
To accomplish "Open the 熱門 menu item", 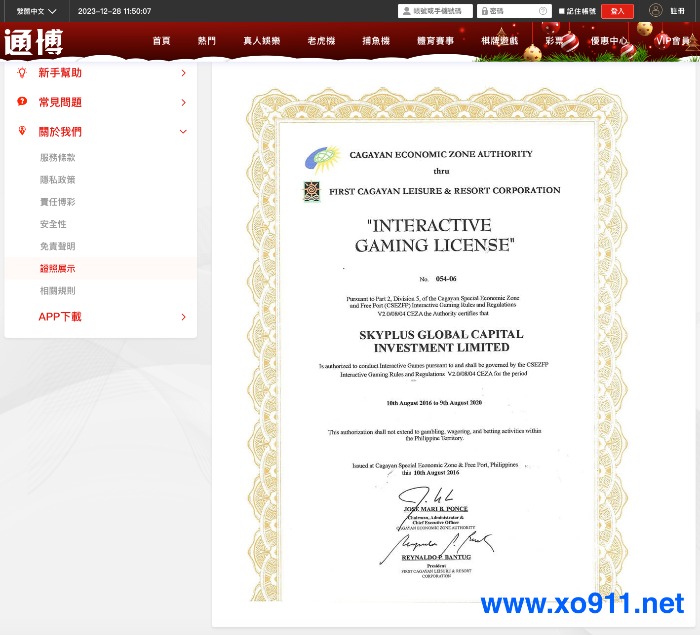I will point(207,41).
